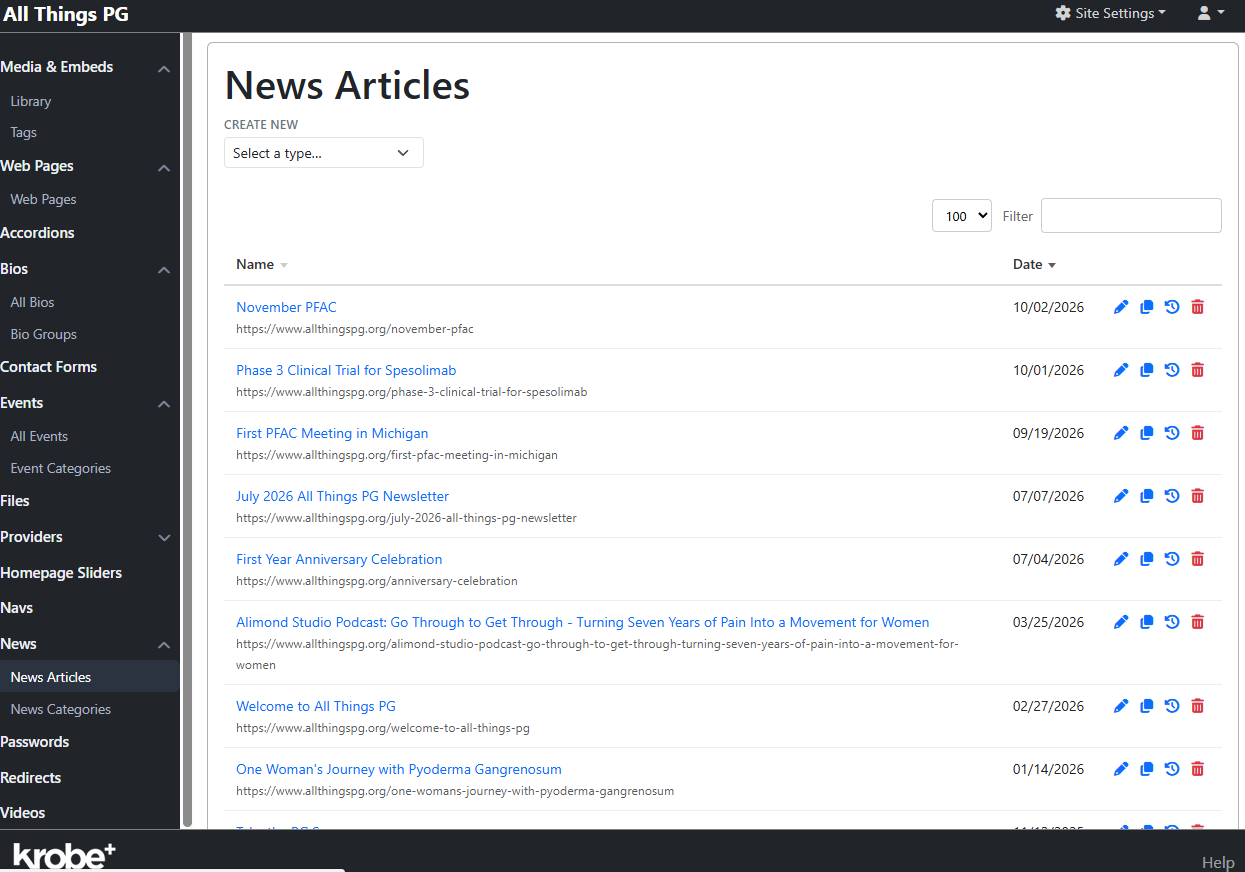The image size is (1245, 872).
Task: Open Tags under Media & Embeds
Action: pyautogui.click(x=24, y=132)
